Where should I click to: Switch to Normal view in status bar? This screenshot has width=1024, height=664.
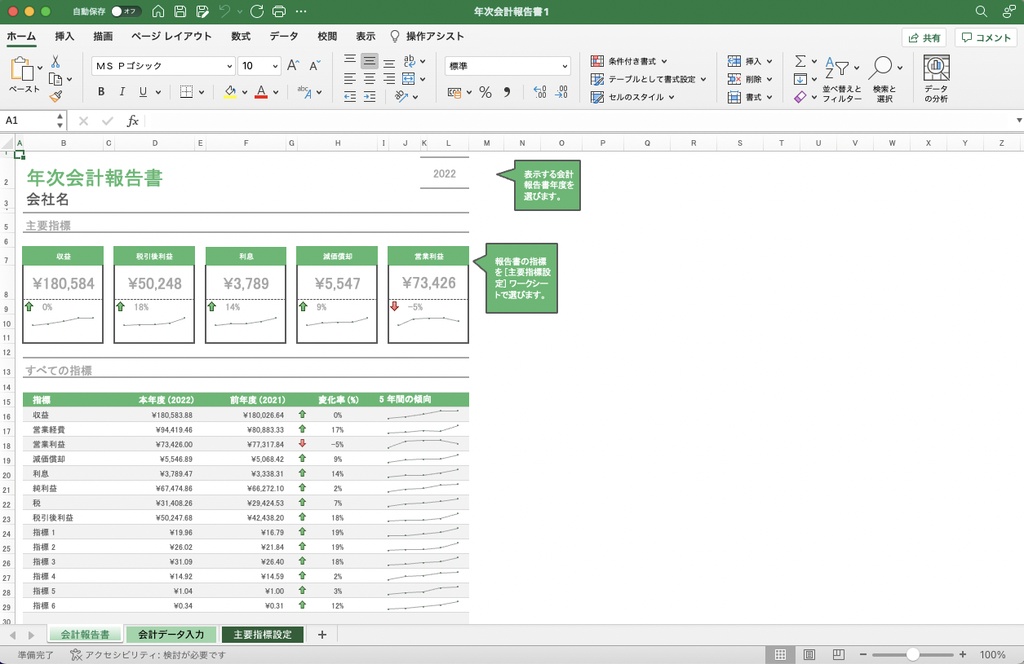780,654
